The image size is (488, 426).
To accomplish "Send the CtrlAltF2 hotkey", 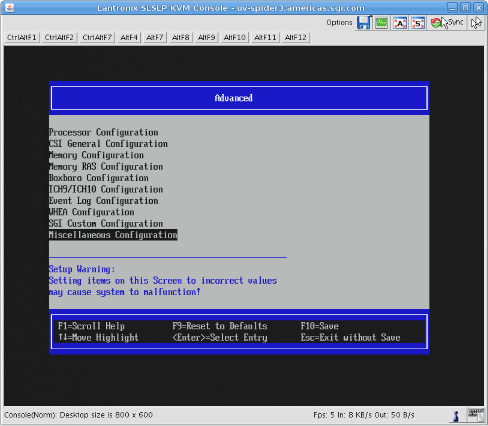I will (59, 37).
